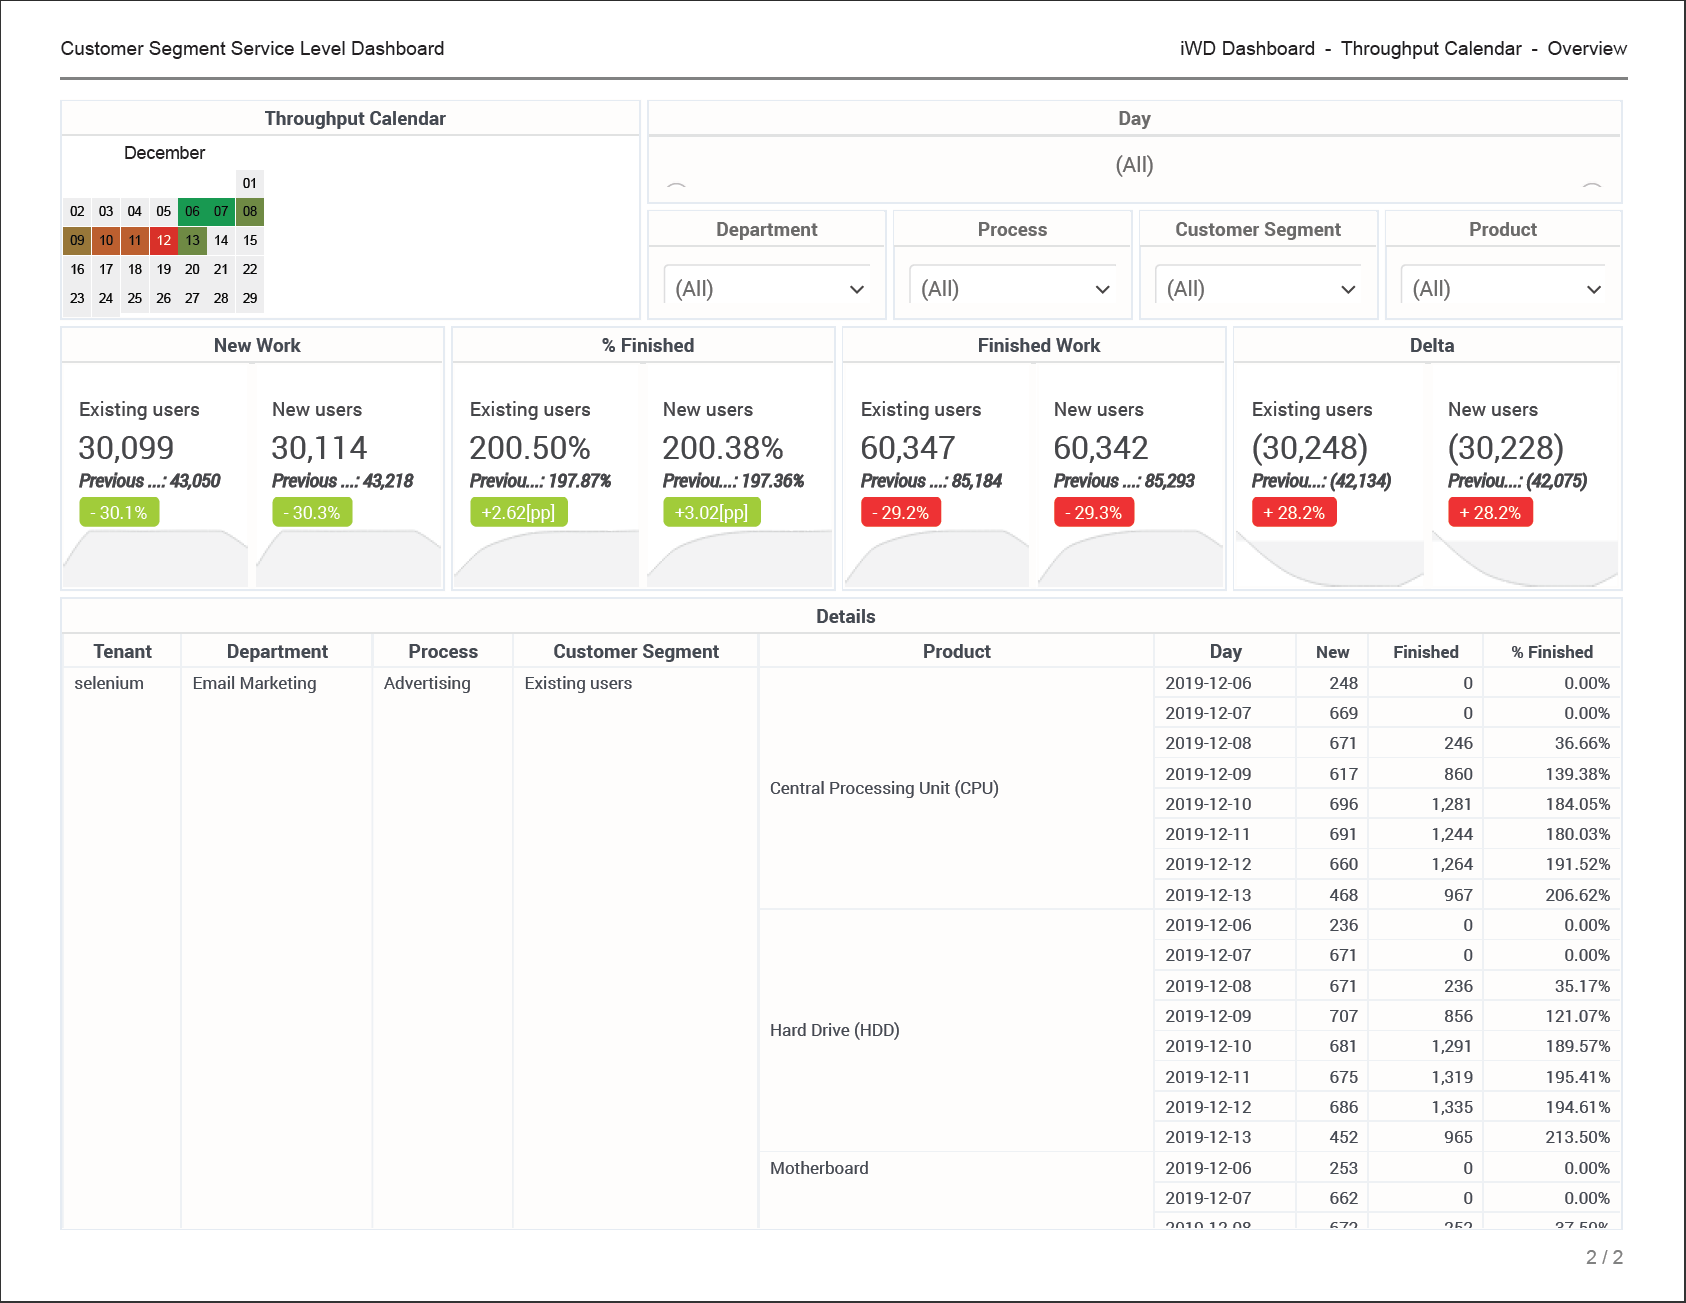
Task: Click the Hard Drive (HDD) product cell
Action: click(x=834, y=1030)
